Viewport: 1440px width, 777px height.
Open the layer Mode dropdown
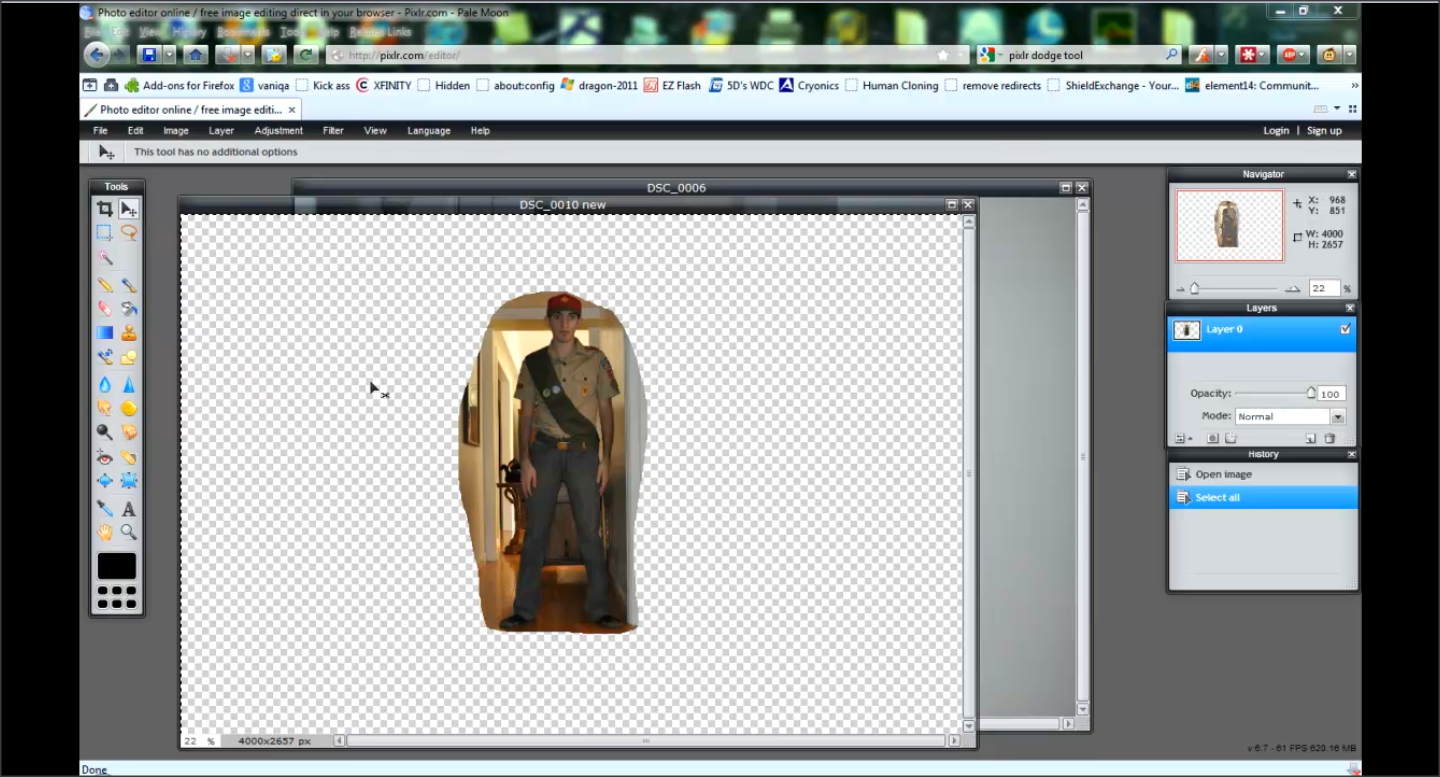pos(1290,416)
